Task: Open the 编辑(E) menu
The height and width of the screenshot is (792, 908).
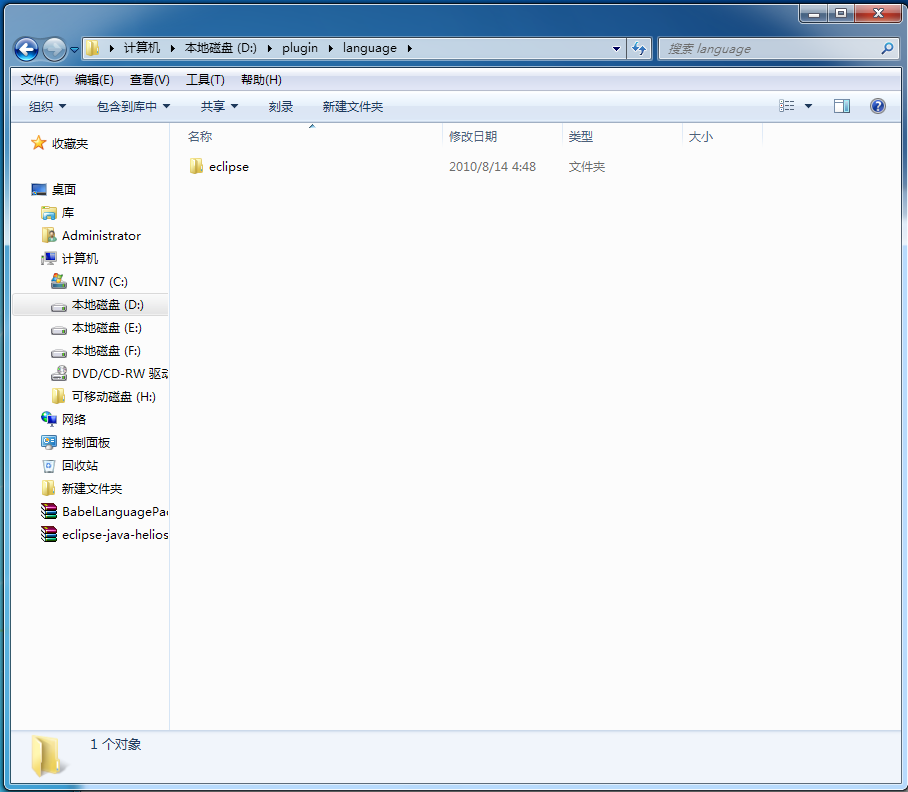Action: [x=94, y=80]
